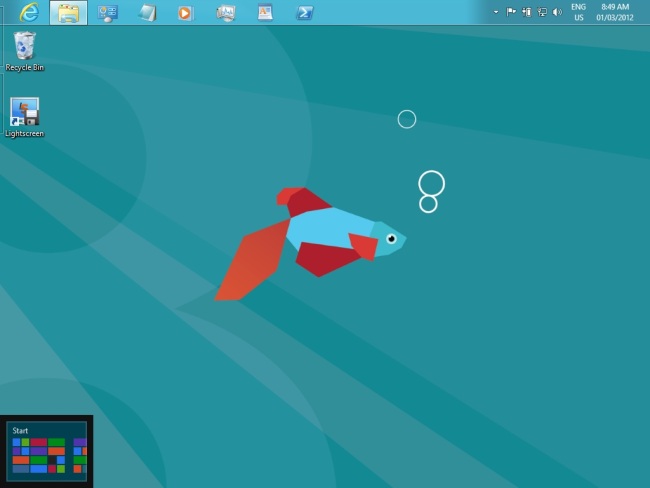This screenshot has height=488, width=650.
Task: Launch Windows PowerShell from taskbar
Action: point(305,13)
